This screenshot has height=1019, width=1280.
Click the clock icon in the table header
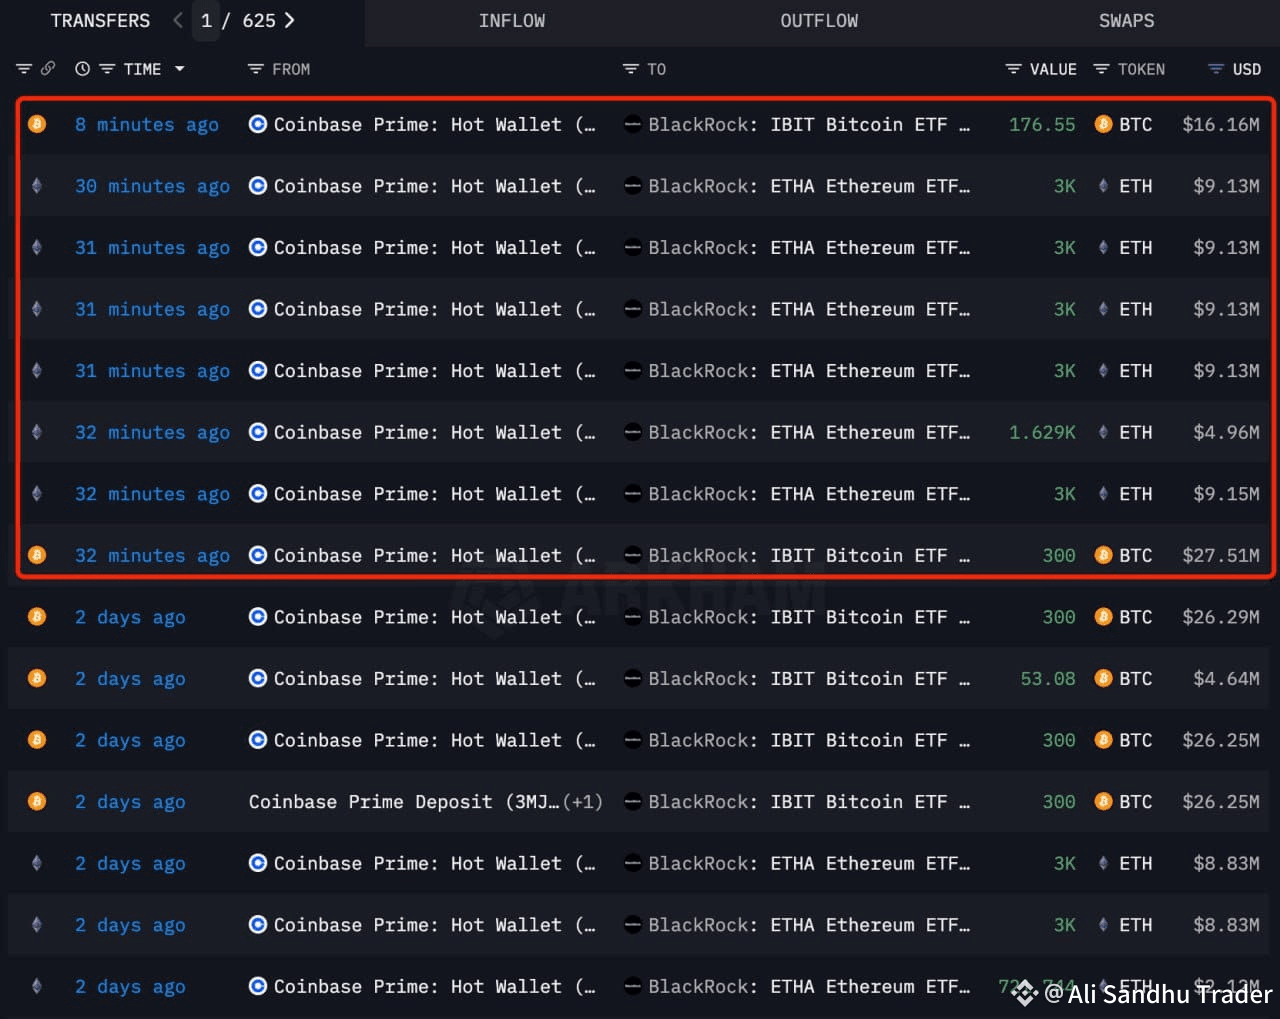pos(82,69)
